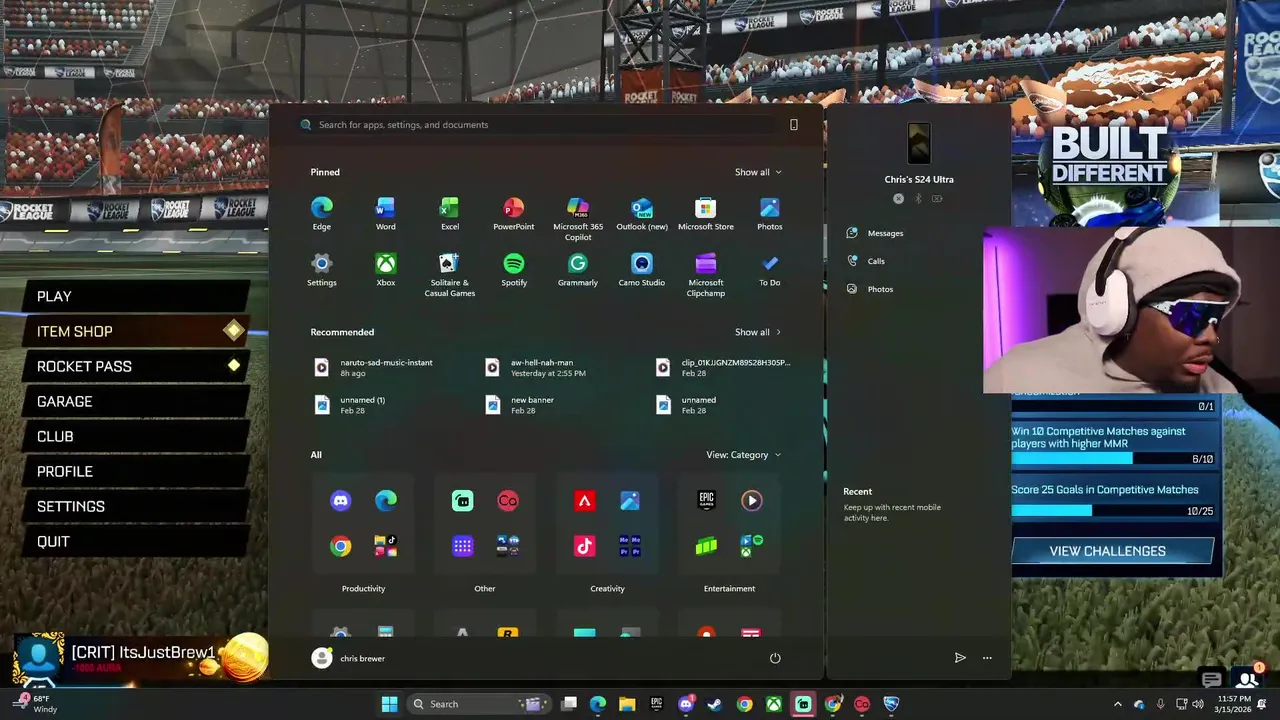Open Outlook (new) pinned app
The image size is (1280, 720).
(642, 213)
